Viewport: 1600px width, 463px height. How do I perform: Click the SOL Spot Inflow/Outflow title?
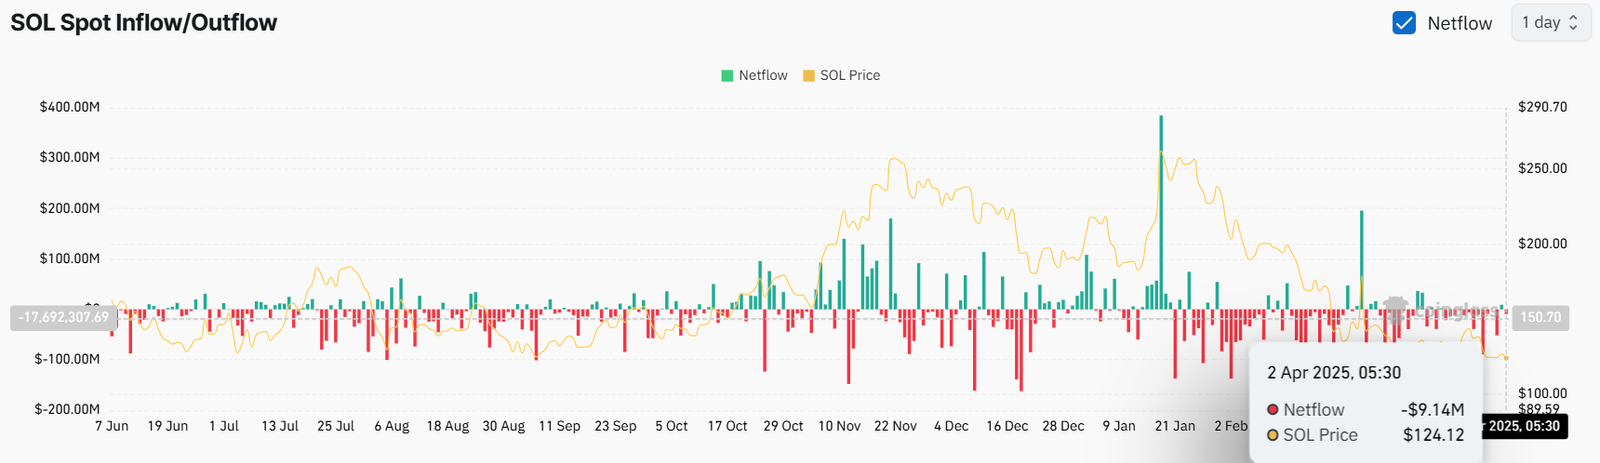pos(144,23)
